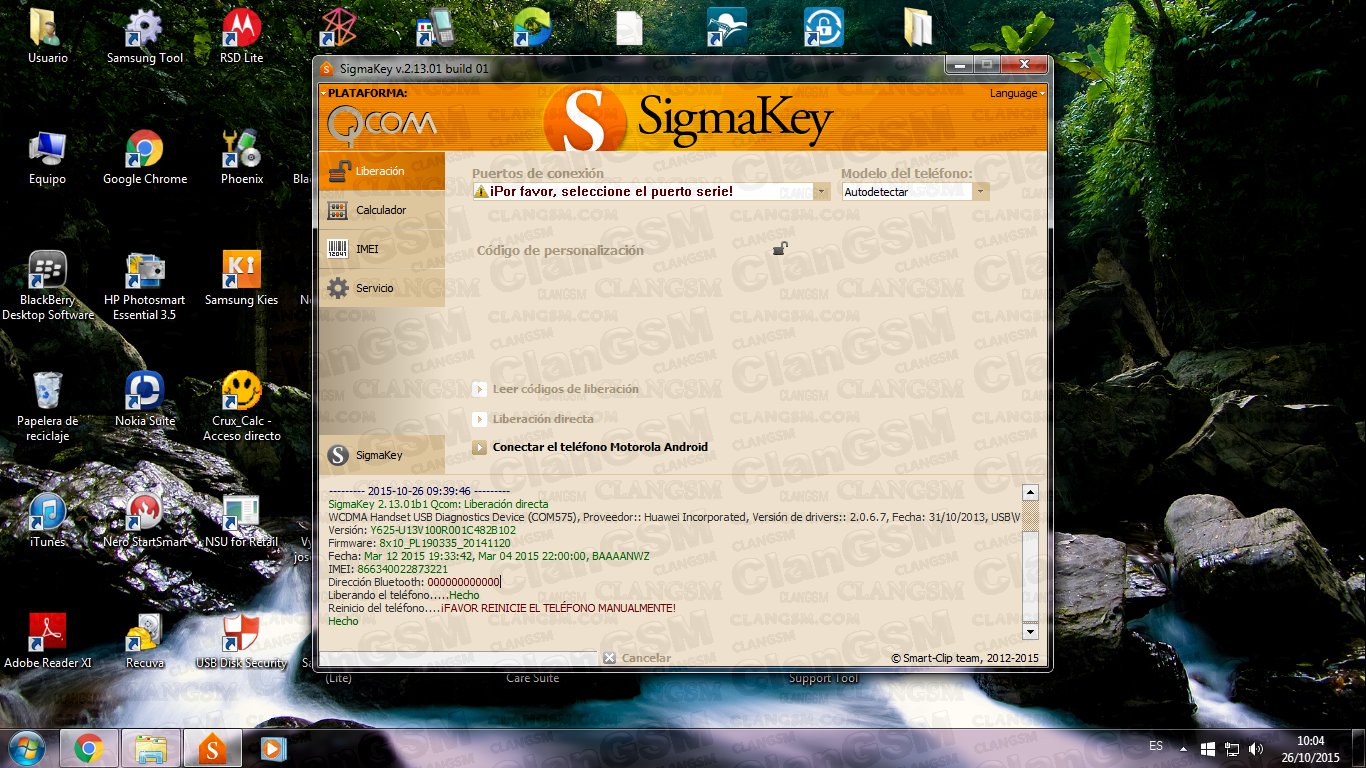
Task: Click the log scroll up arrow
Action: tap(1031, 492)
